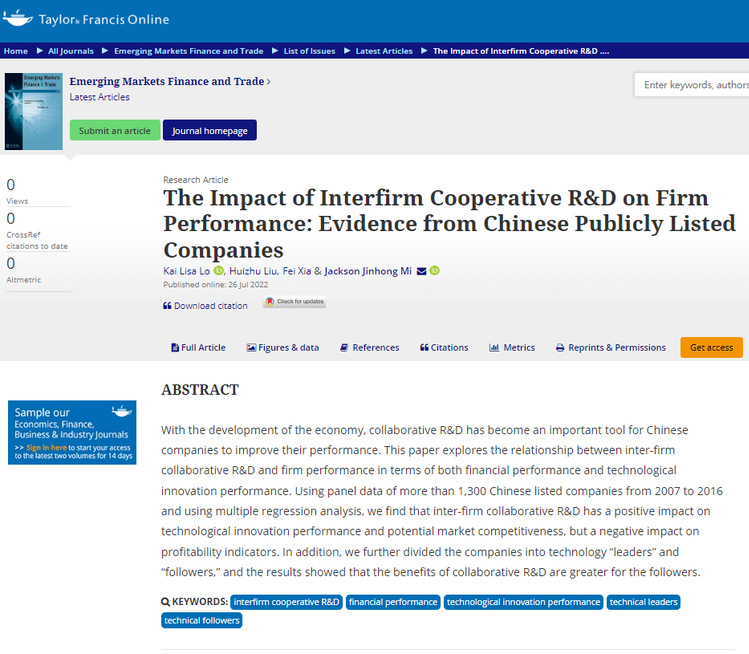Screen dimensions: 749x654
Task: Open Reprints & Permissions
Action: coord(610,348)
